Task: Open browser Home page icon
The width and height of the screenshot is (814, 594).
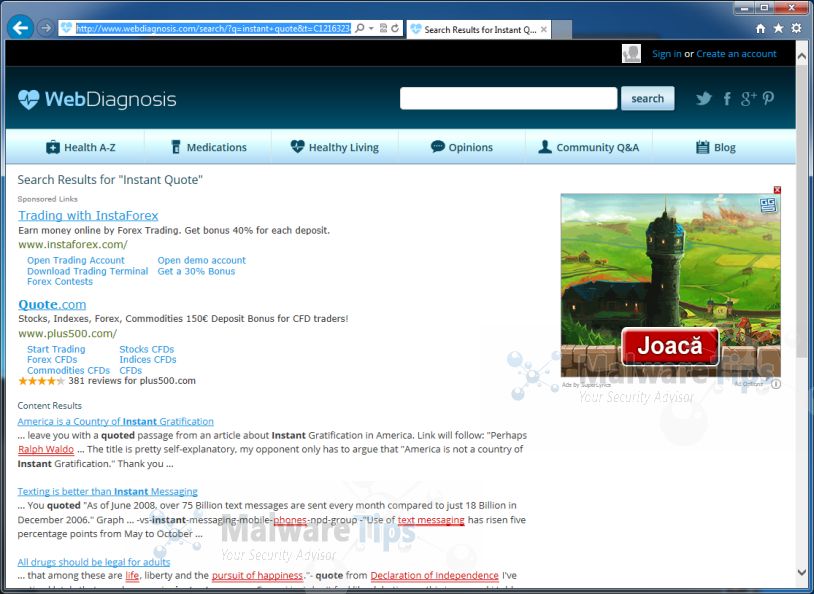Action: pos(760,29)
